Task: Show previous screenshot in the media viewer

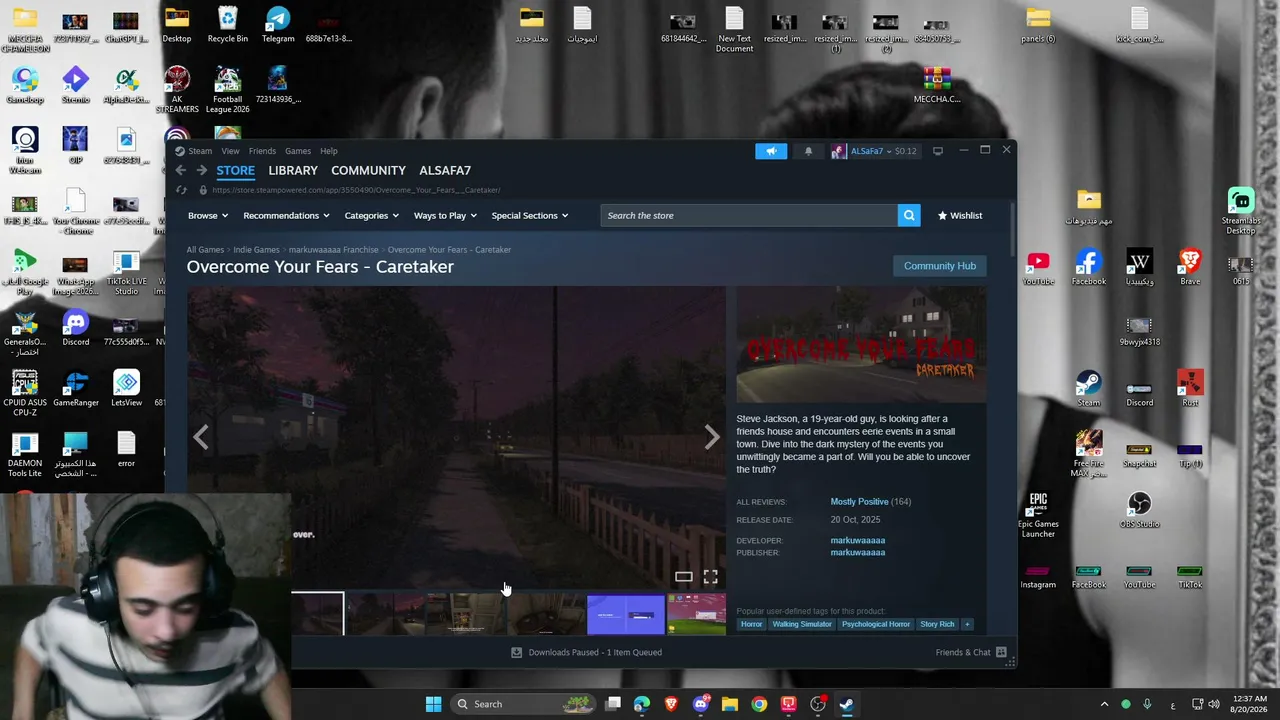Action: (201, 437)
